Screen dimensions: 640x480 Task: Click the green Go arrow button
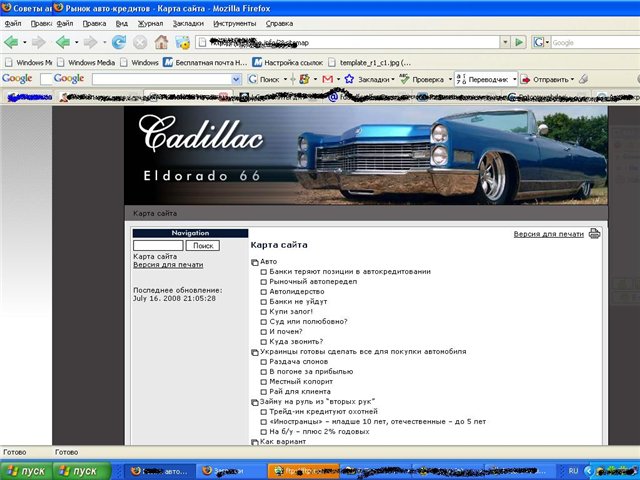[519, 42]
